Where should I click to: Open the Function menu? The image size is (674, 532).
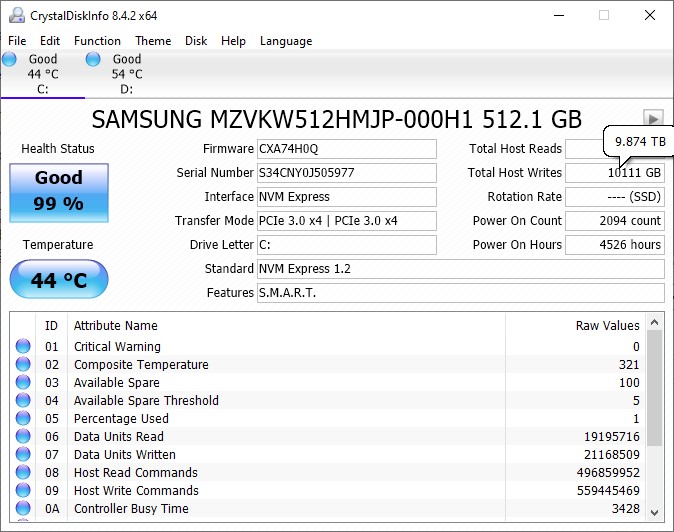tap(97, 41)
